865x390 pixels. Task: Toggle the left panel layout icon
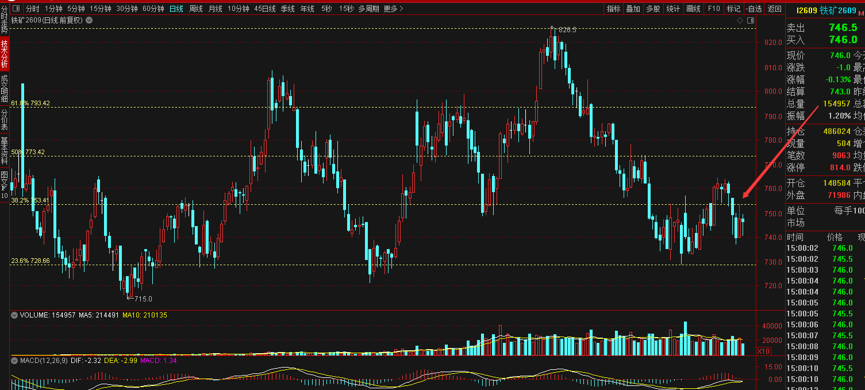point(15,9)
